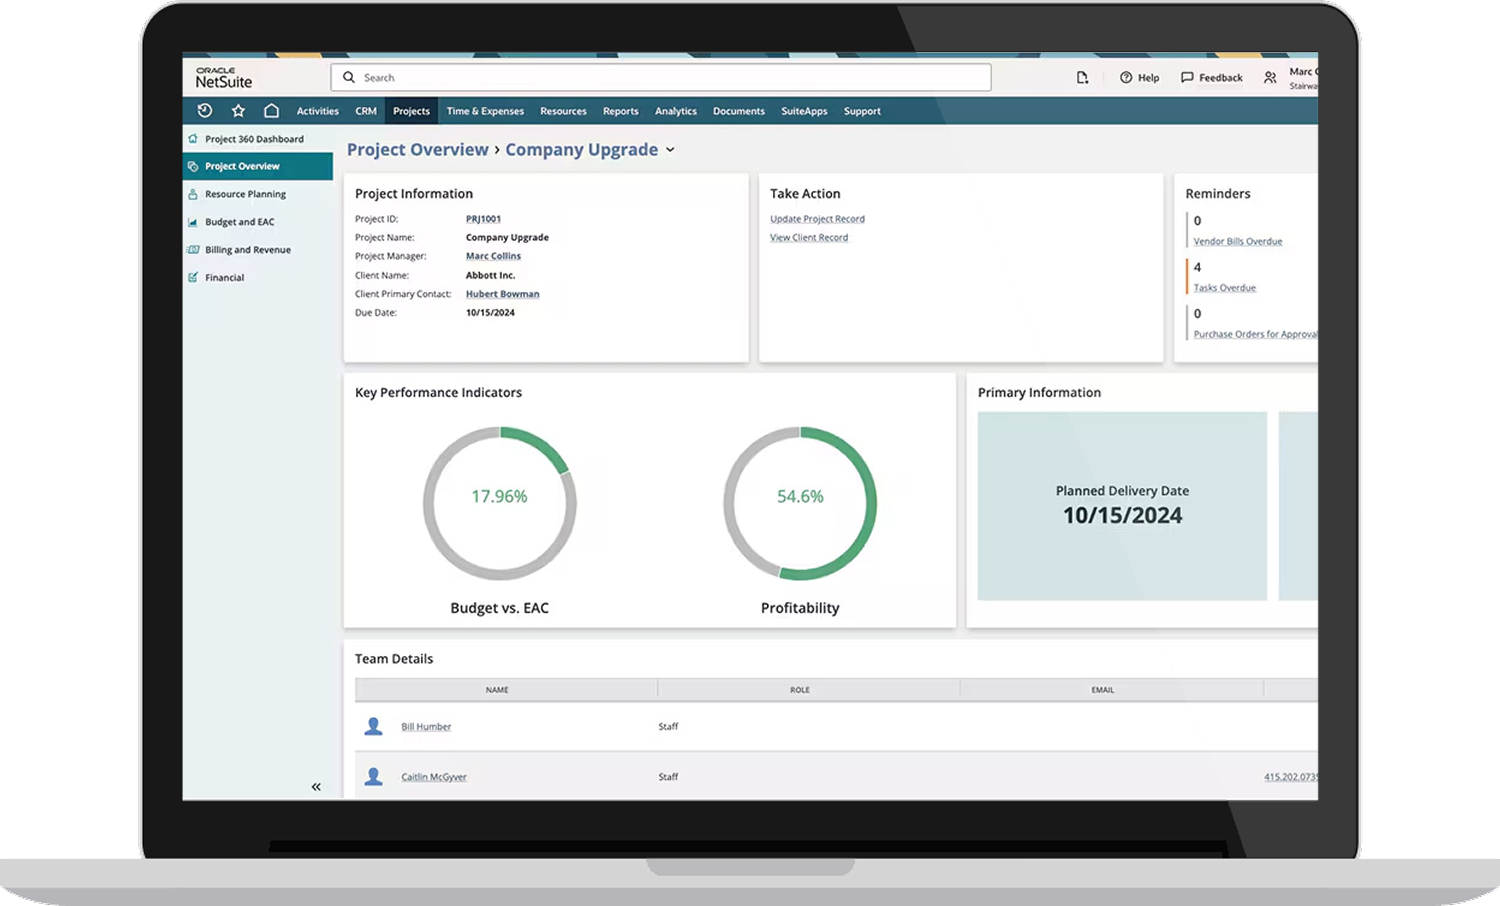Open the user role switcher icon
Image resolution: width=1500 pixels, height=906 pixels.
tap(1270, 78)
